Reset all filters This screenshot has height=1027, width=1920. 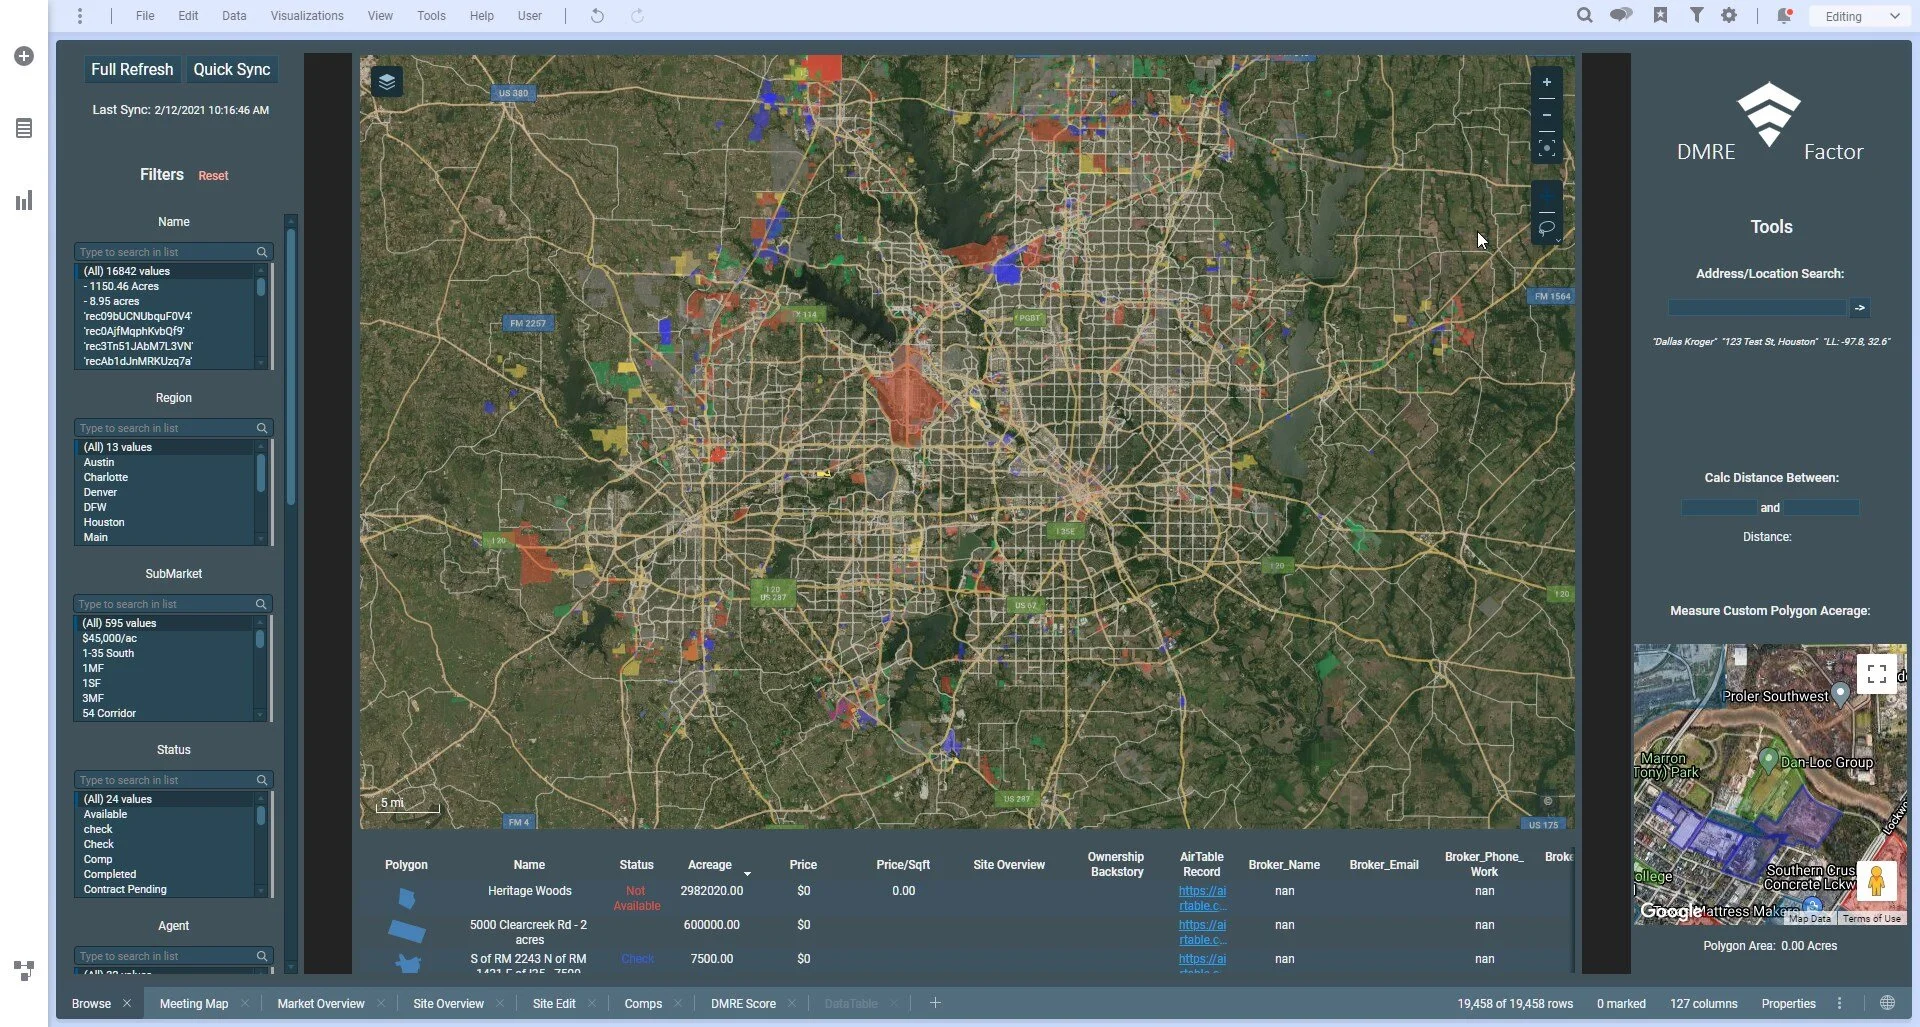click(213, 176)
